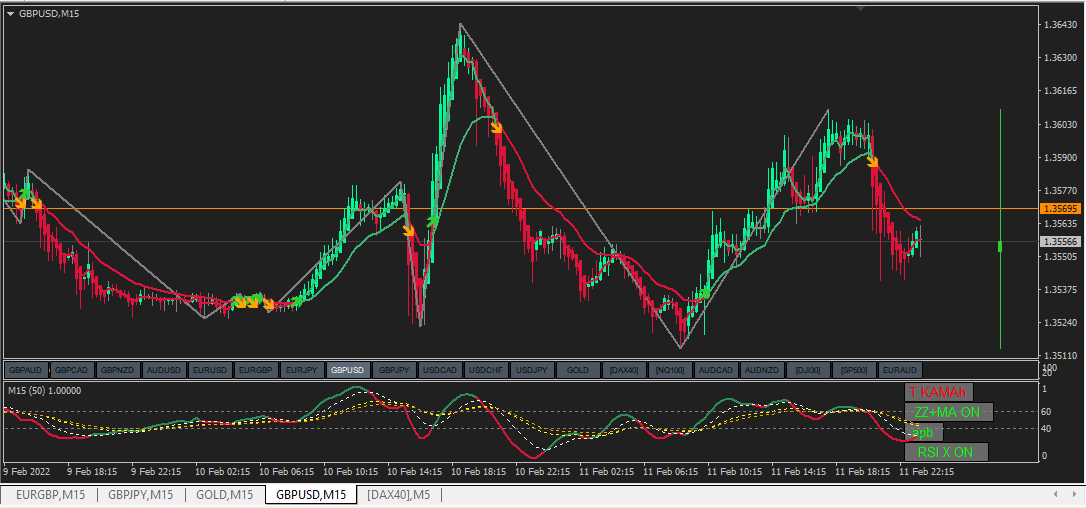Select GOLD in the symbol button row
This screenshot has height=508, width=1086.
pos(578,370)
